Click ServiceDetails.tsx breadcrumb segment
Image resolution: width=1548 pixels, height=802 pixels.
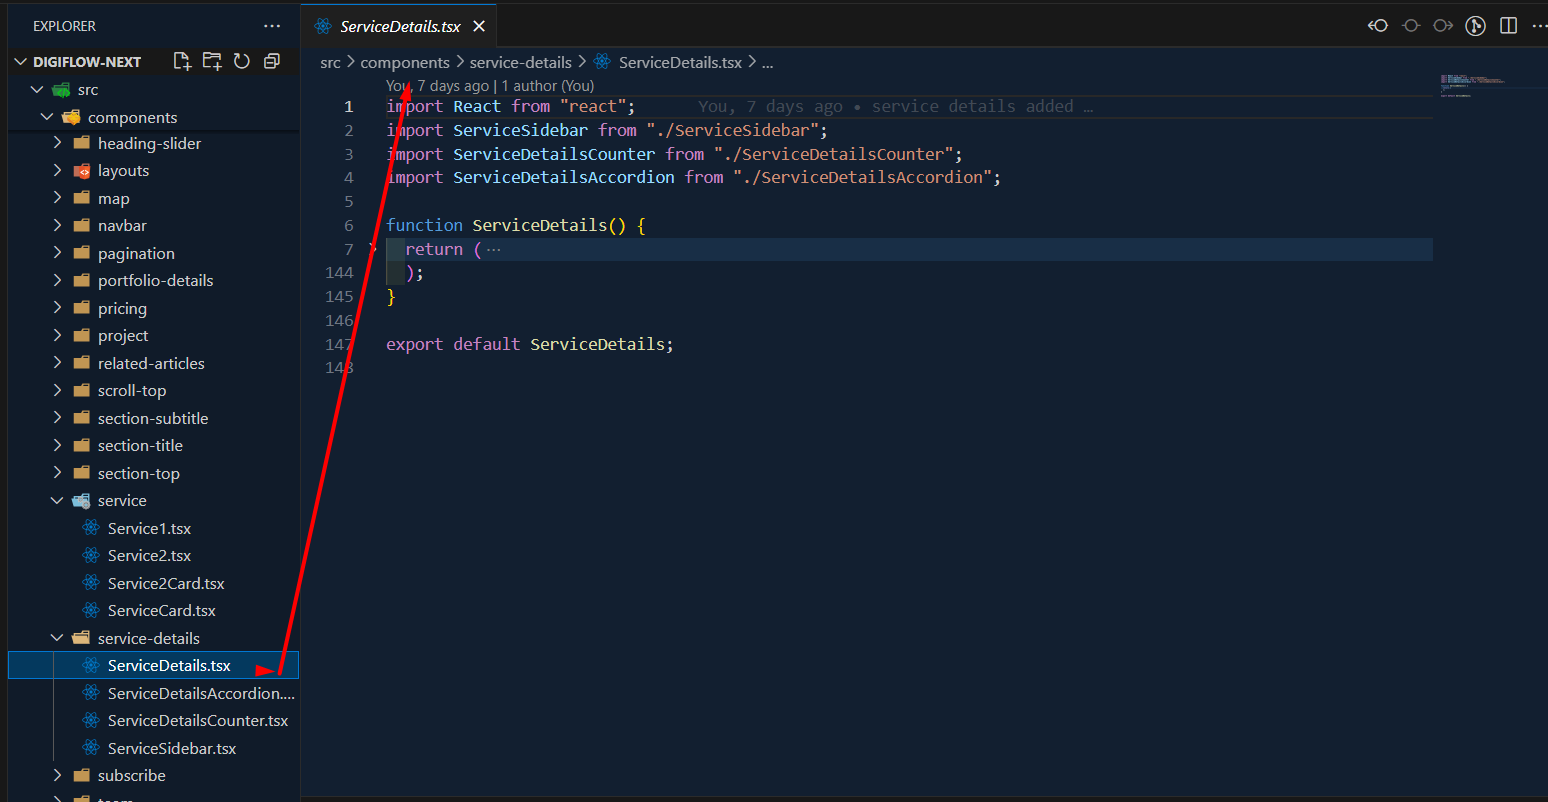[680, 62]
